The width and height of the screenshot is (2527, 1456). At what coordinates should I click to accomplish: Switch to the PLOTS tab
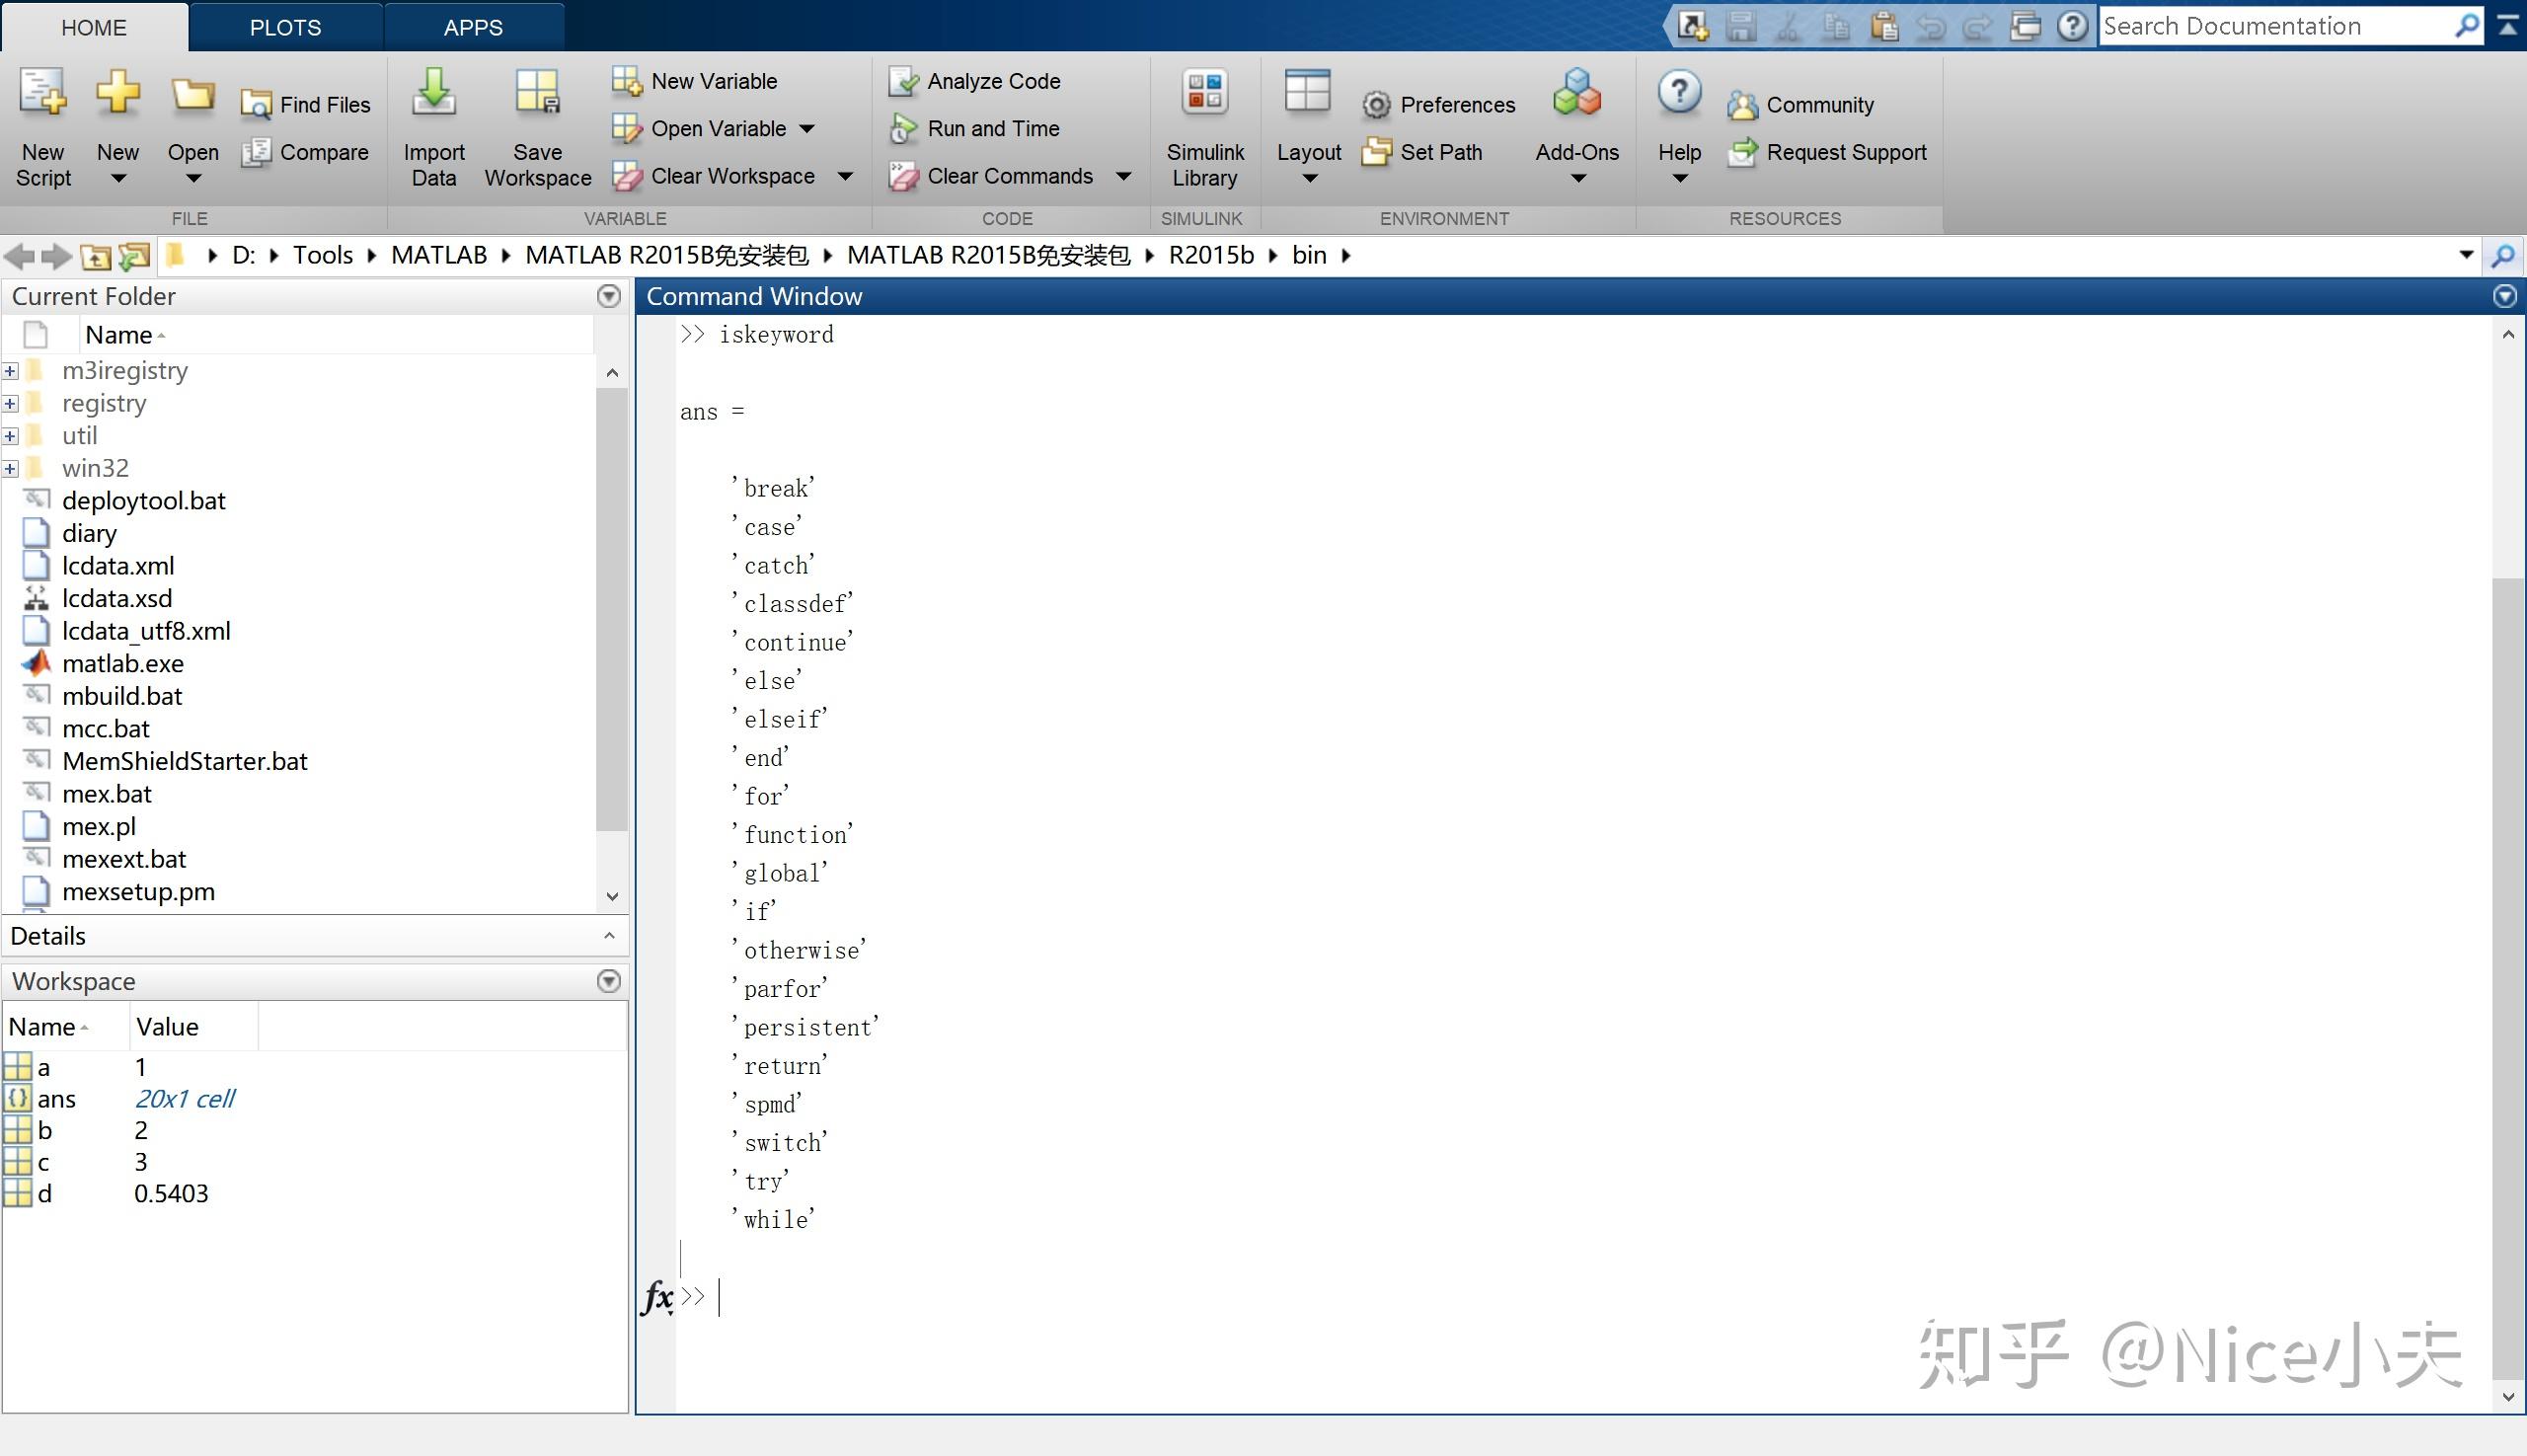click(285, 27)
